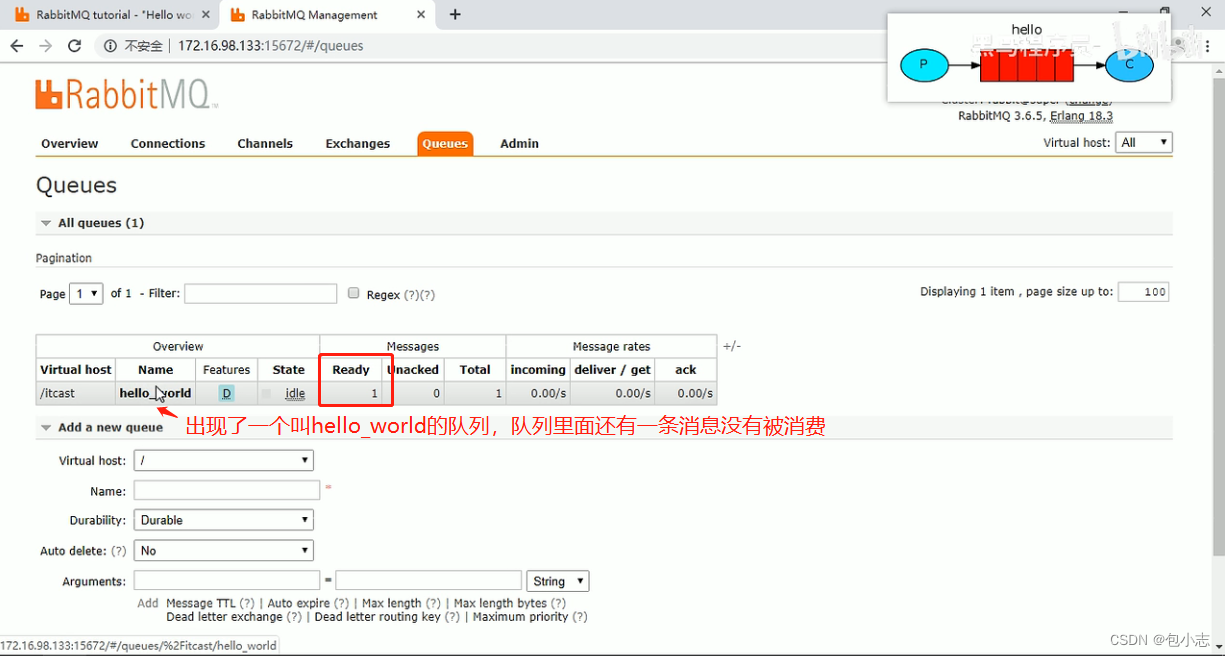This screenshot has width=1225, height=656.
Task: Click the Max length bytes argument link
Action: point(500,604)
